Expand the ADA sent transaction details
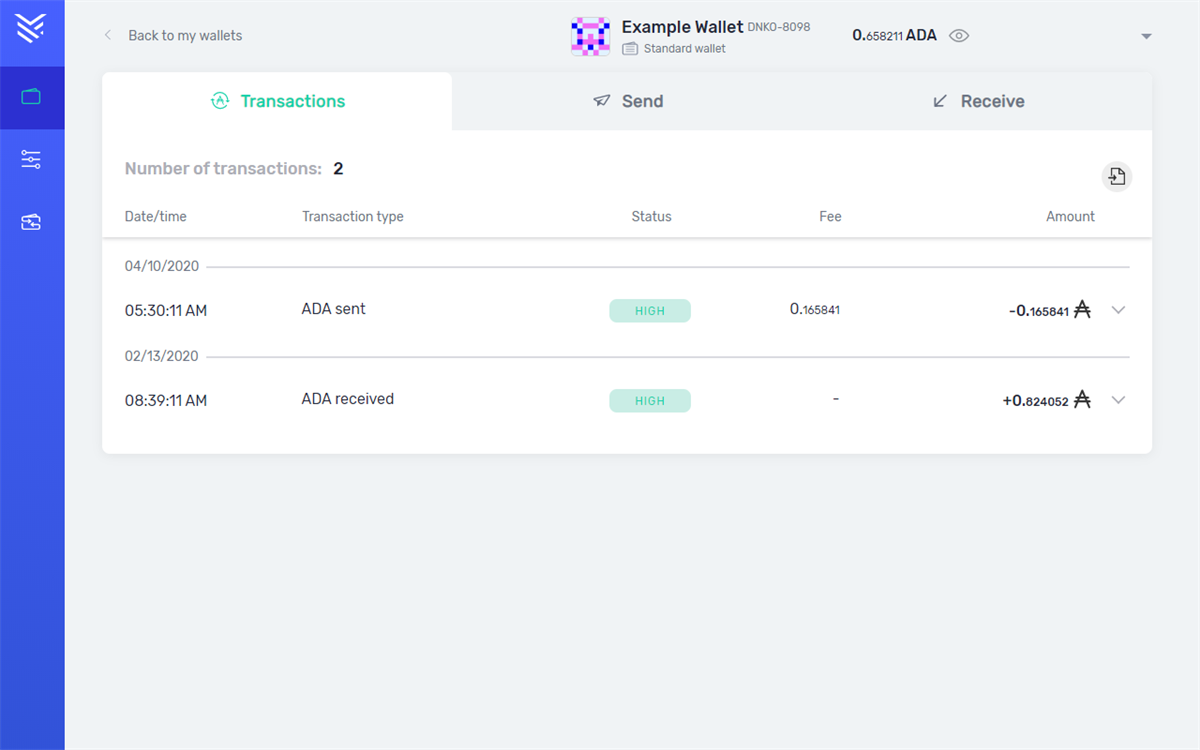Viewport: 1200px width, 750px height. pyautogui.click(x=1118, y=310)
